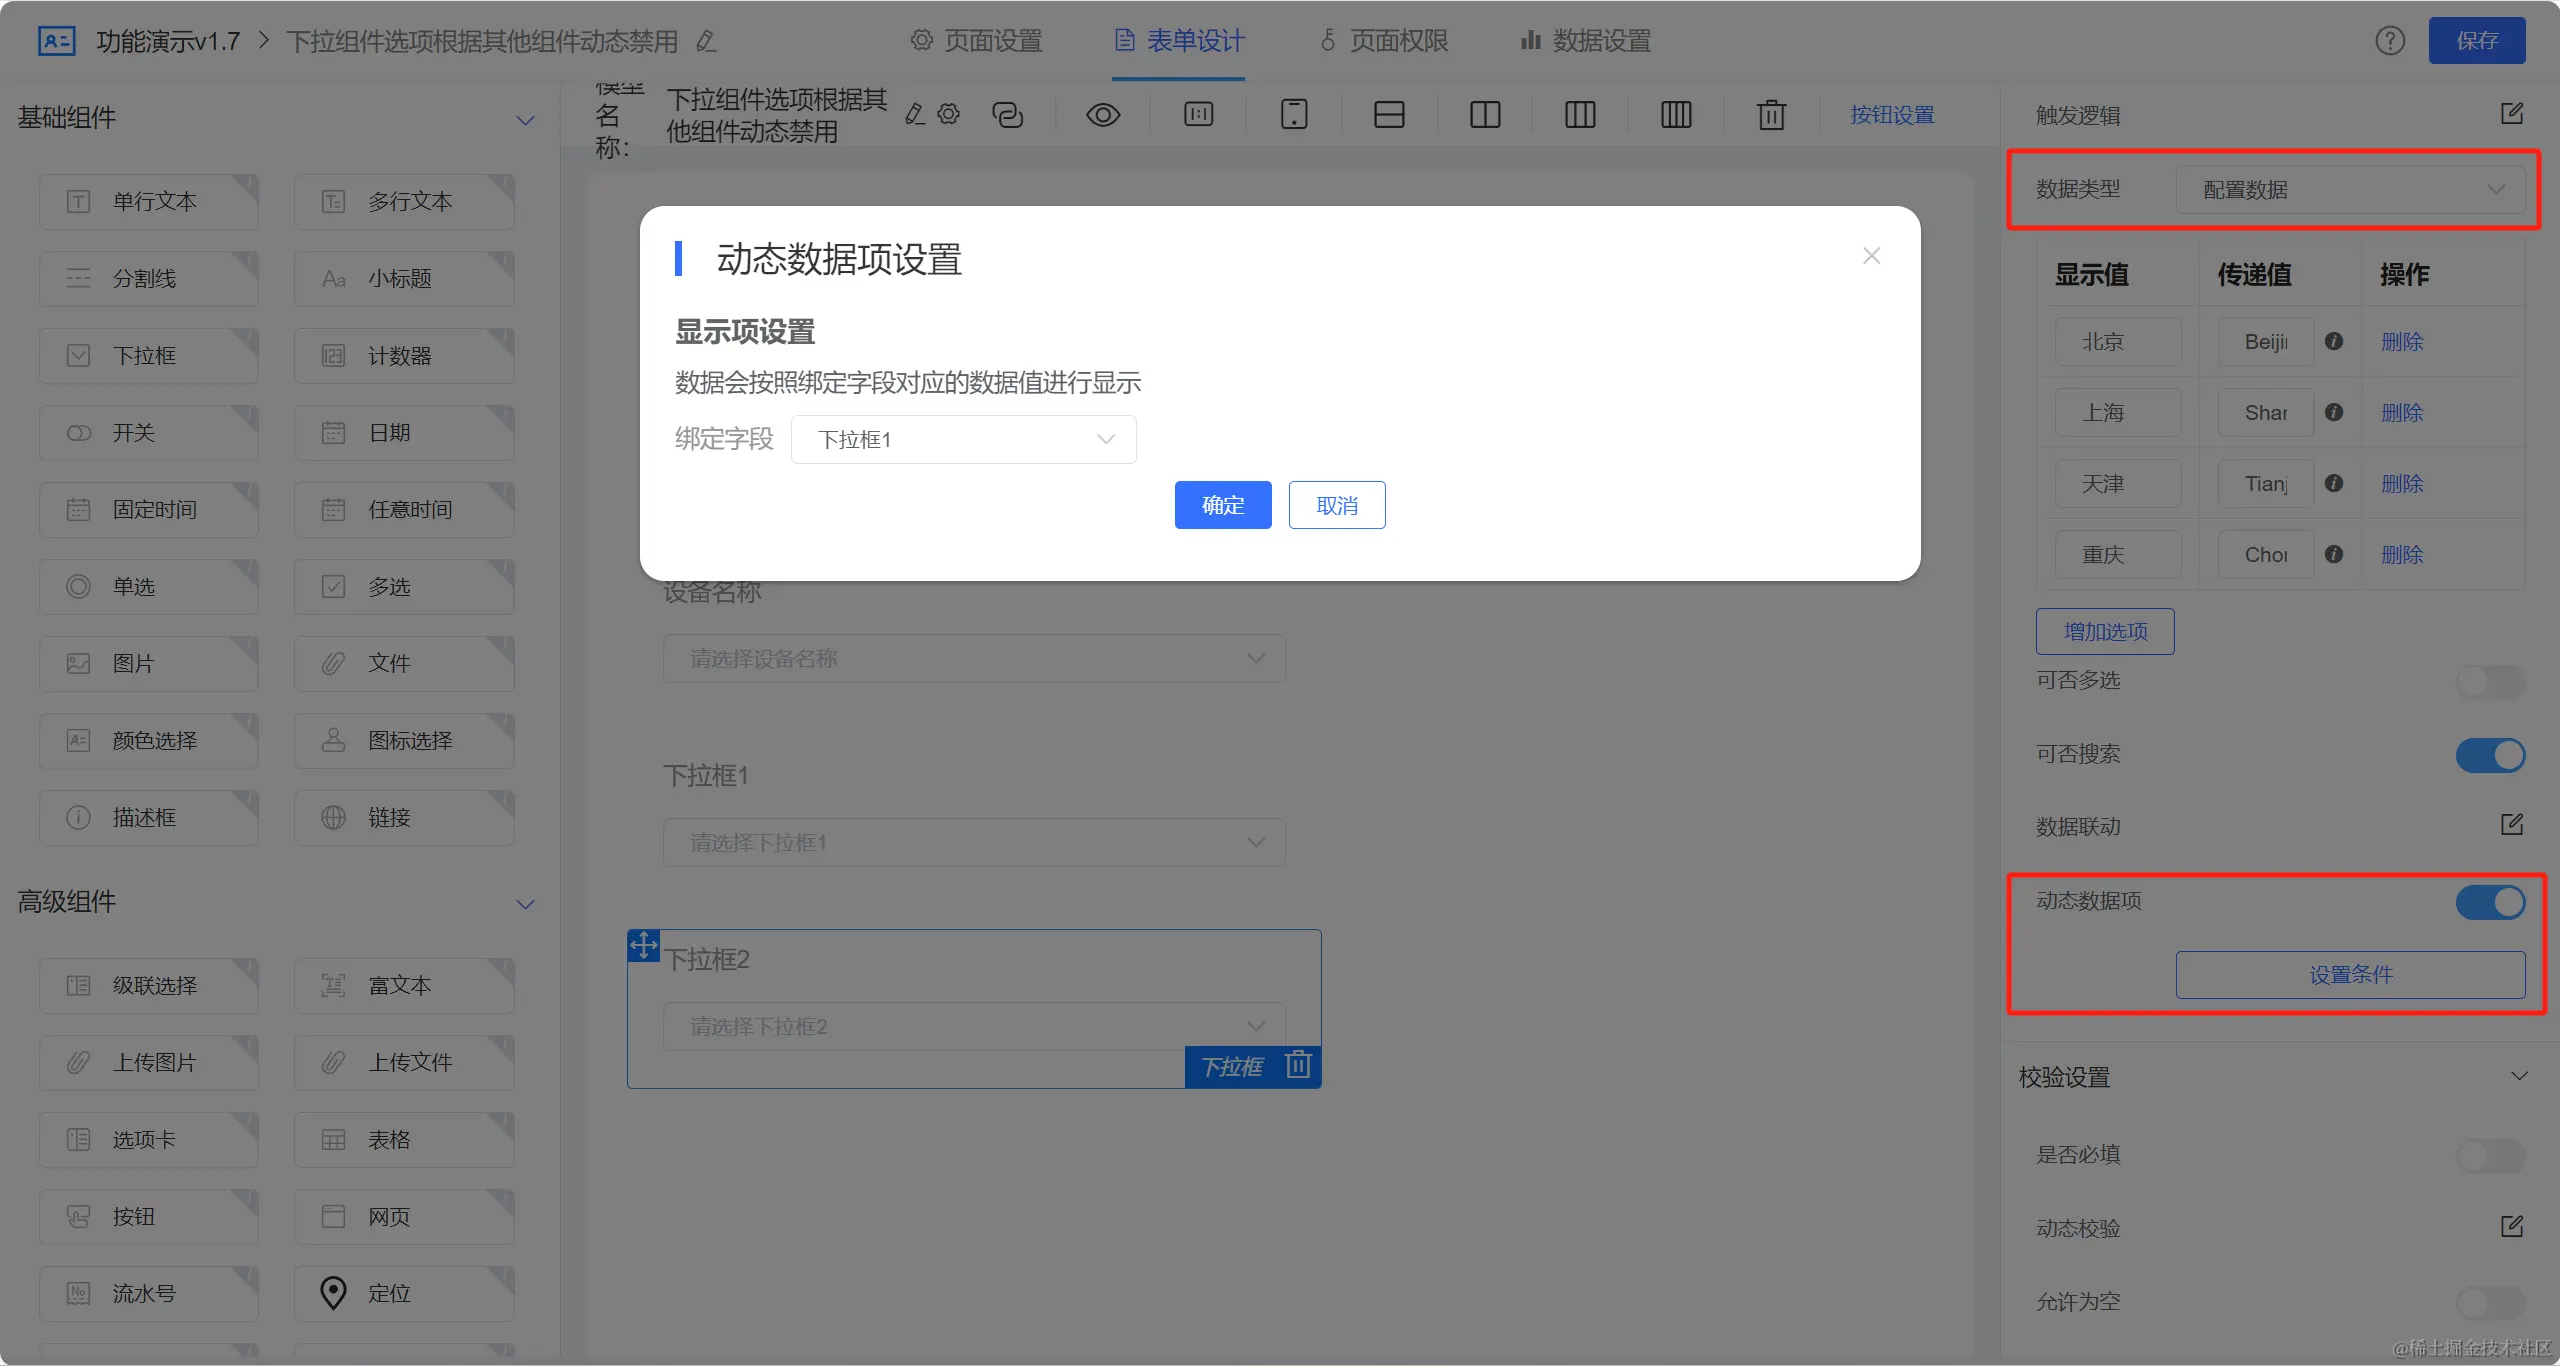Collapse the 基础组件 section
This screenshot has width=2560, height=1366.
[525, 120]
